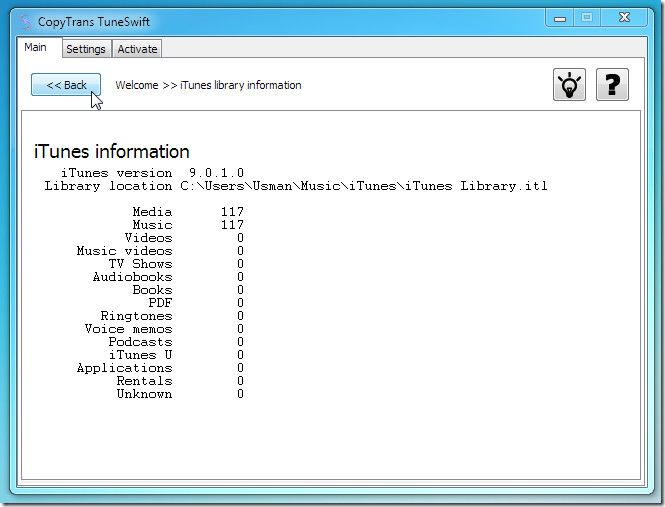Minimize the CopyTrans TuneSwift window

560,18
